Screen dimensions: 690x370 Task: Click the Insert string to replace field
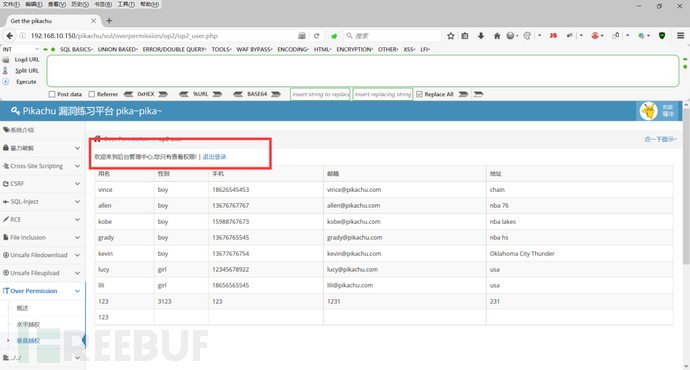click(x=320, y=94)
